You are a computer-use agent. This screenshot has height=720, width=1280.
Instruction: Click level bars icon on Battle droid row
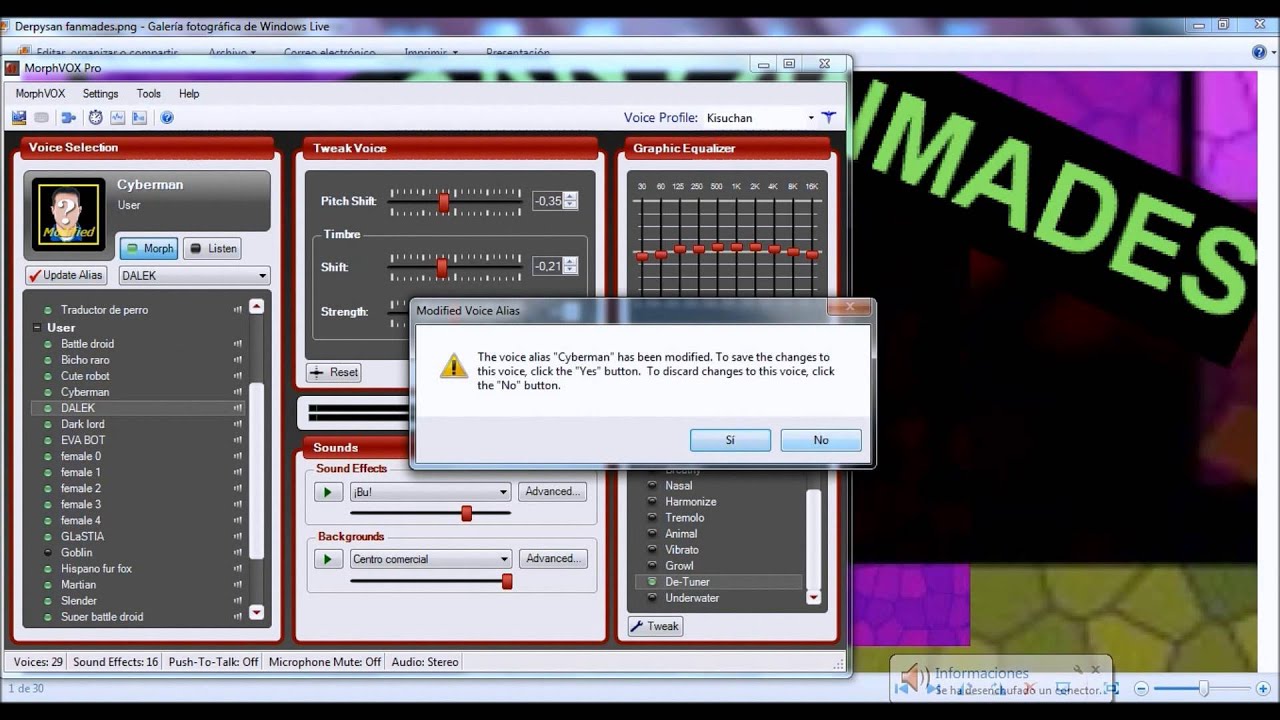tap(238, 344)
